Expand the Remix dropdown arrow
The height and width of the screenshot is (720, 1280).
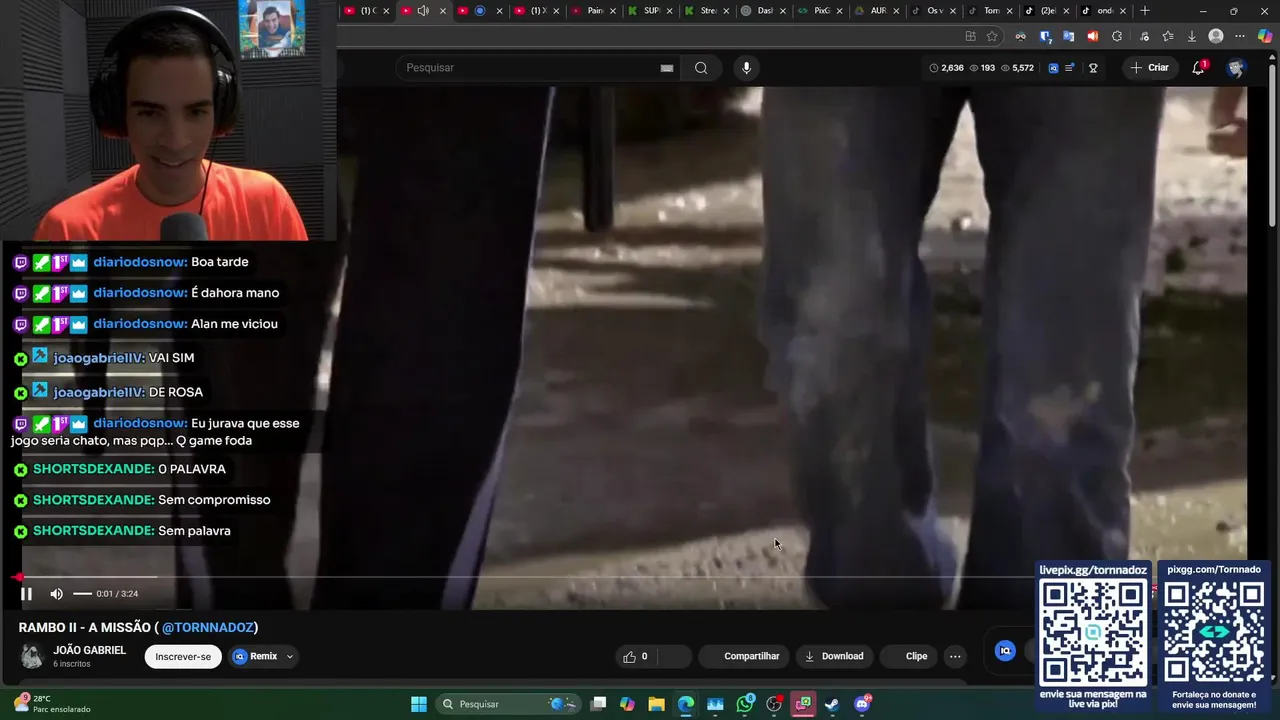click(x=290, y=656)
